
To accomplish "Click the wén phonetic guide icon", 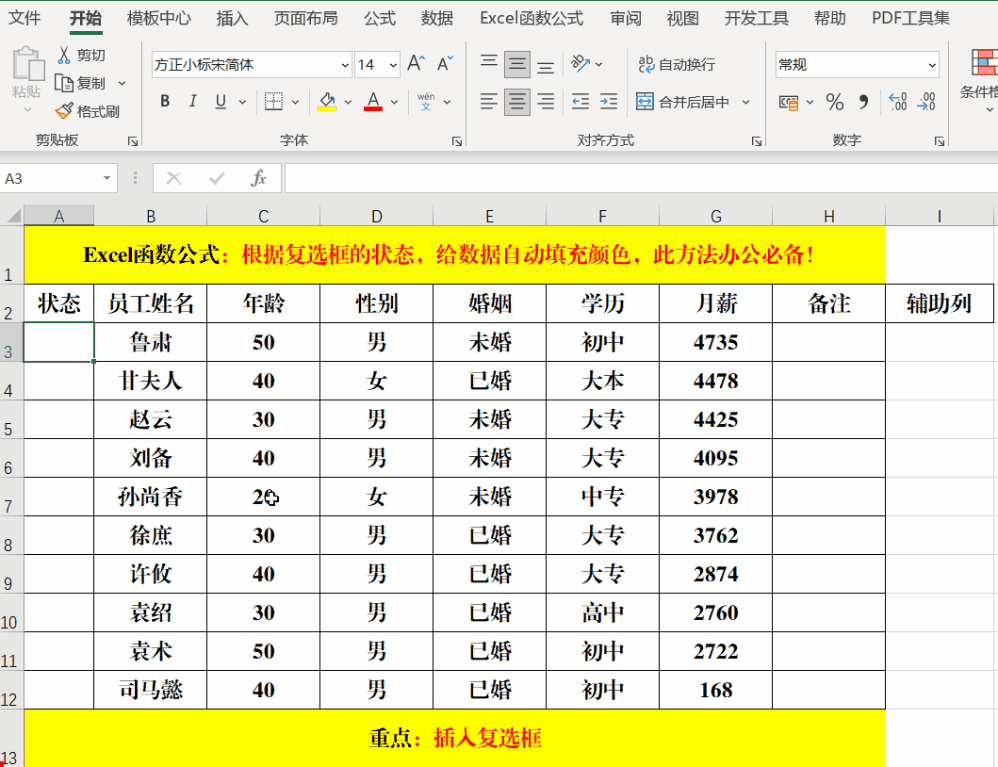I will 426,101.
